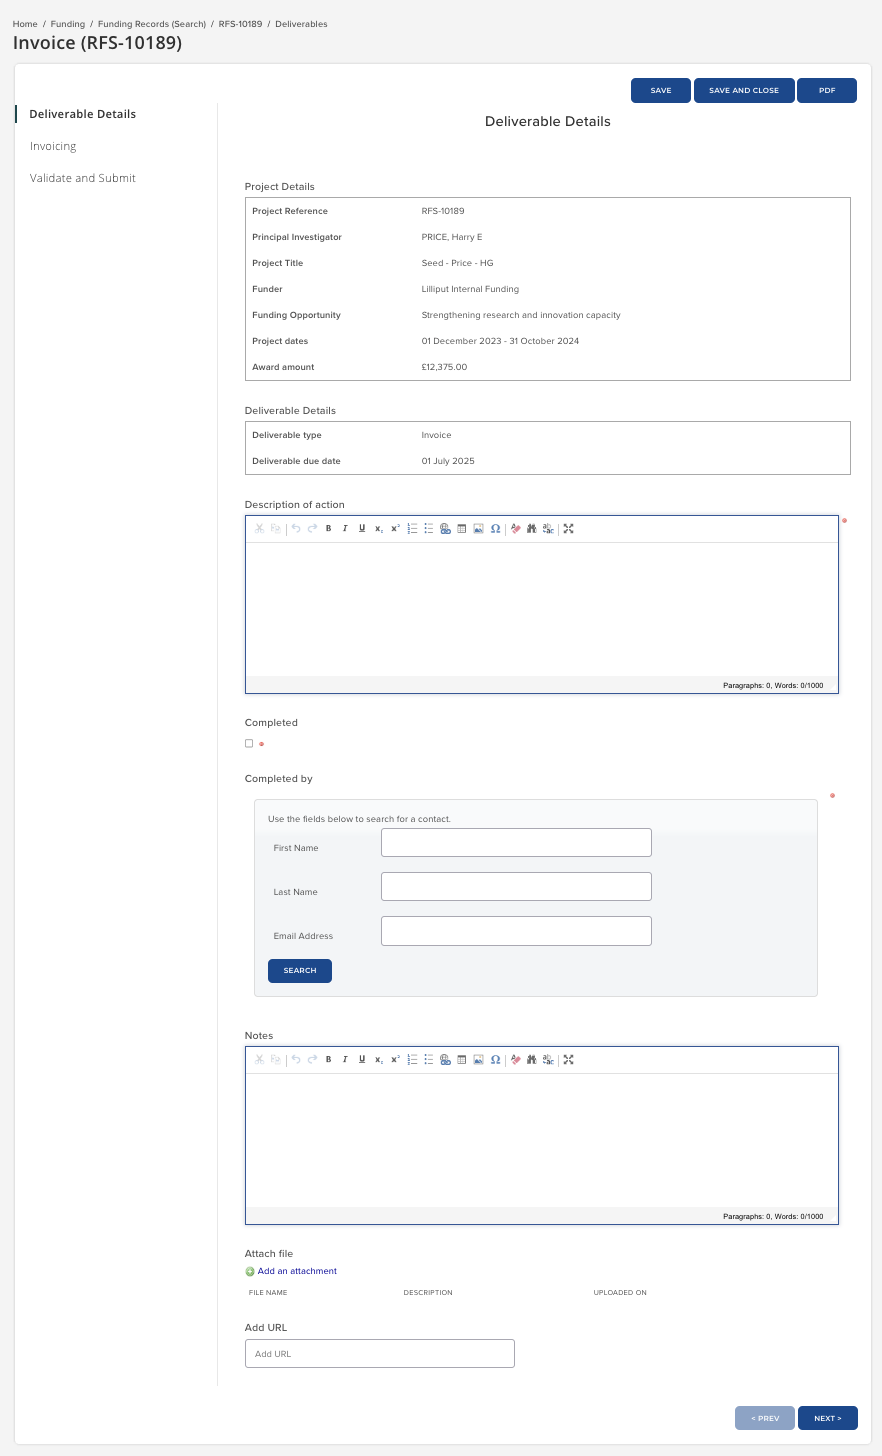
Task: Click the Uploaded On column header
Action: 620,1293
